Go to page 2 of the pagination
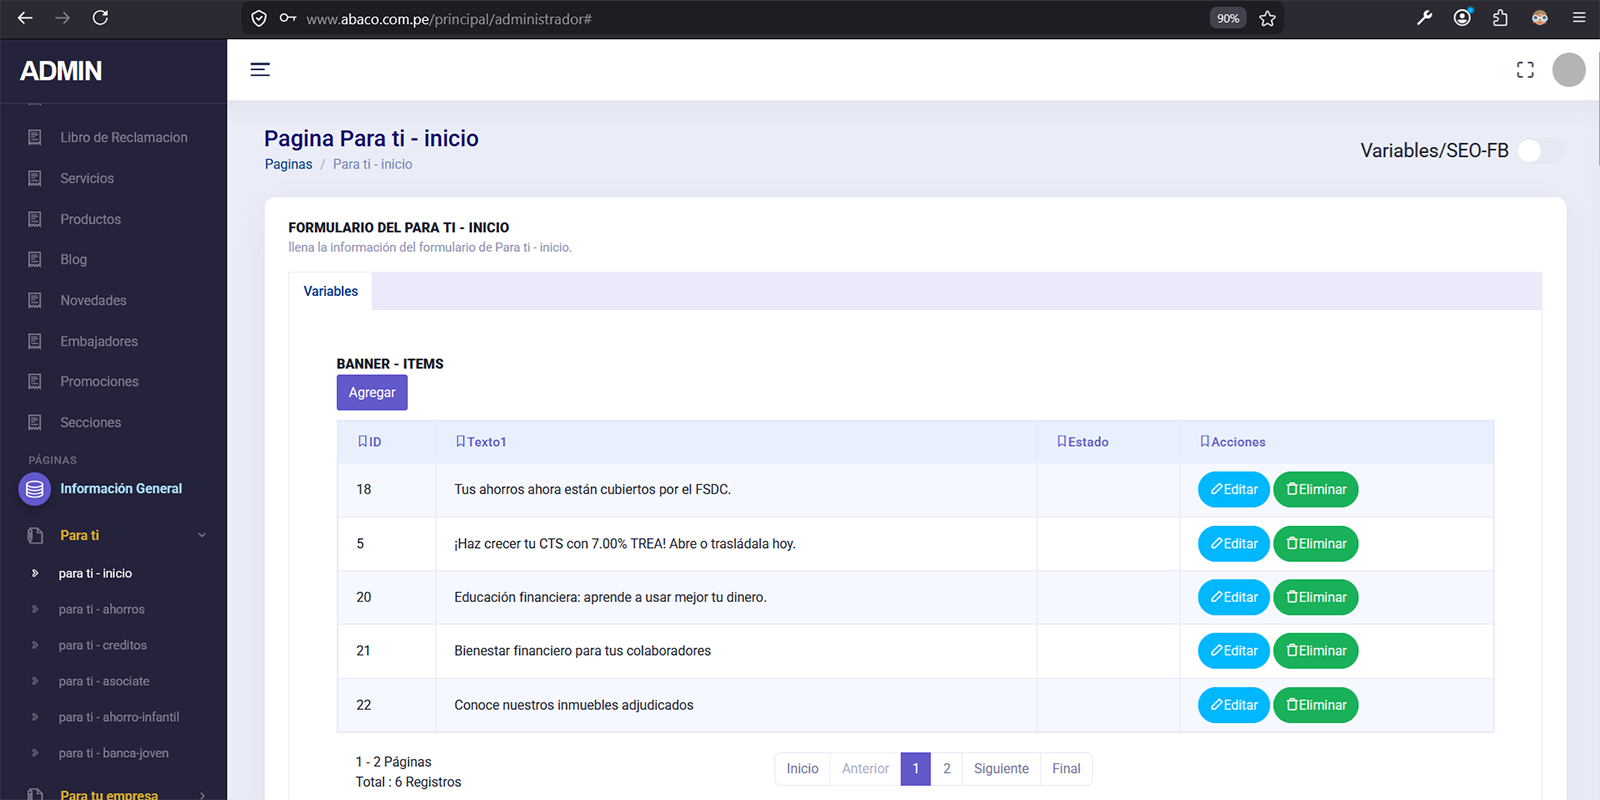The width and height of the screenshot is (1600, 800). (x=946, y=769)
